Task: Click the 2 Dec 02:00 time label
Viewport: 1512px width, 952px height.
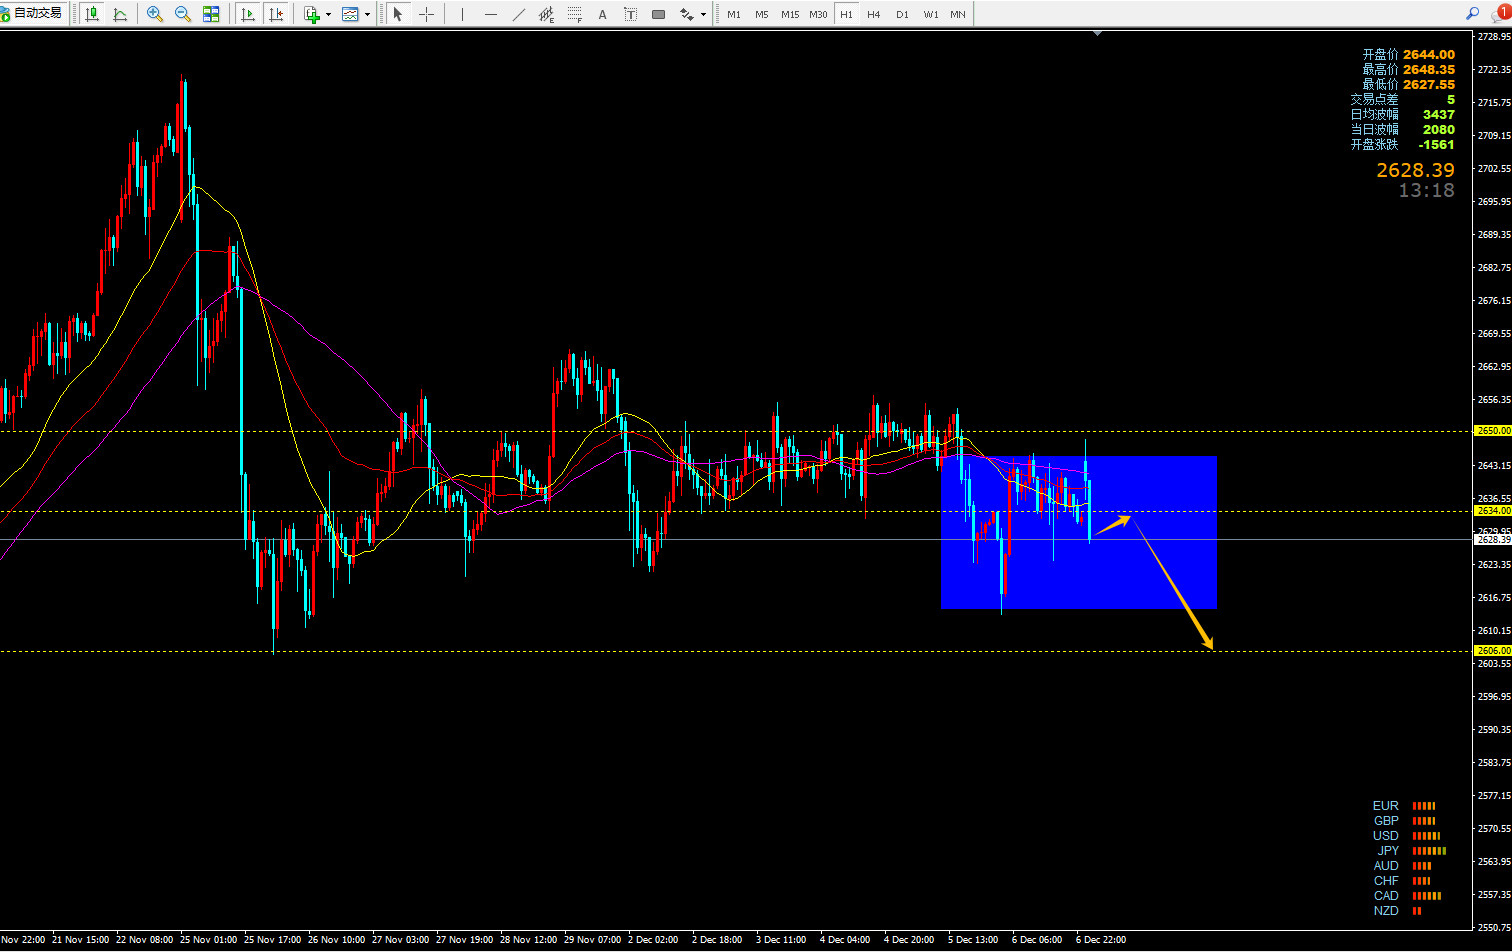Action: (x=653, y=940)
